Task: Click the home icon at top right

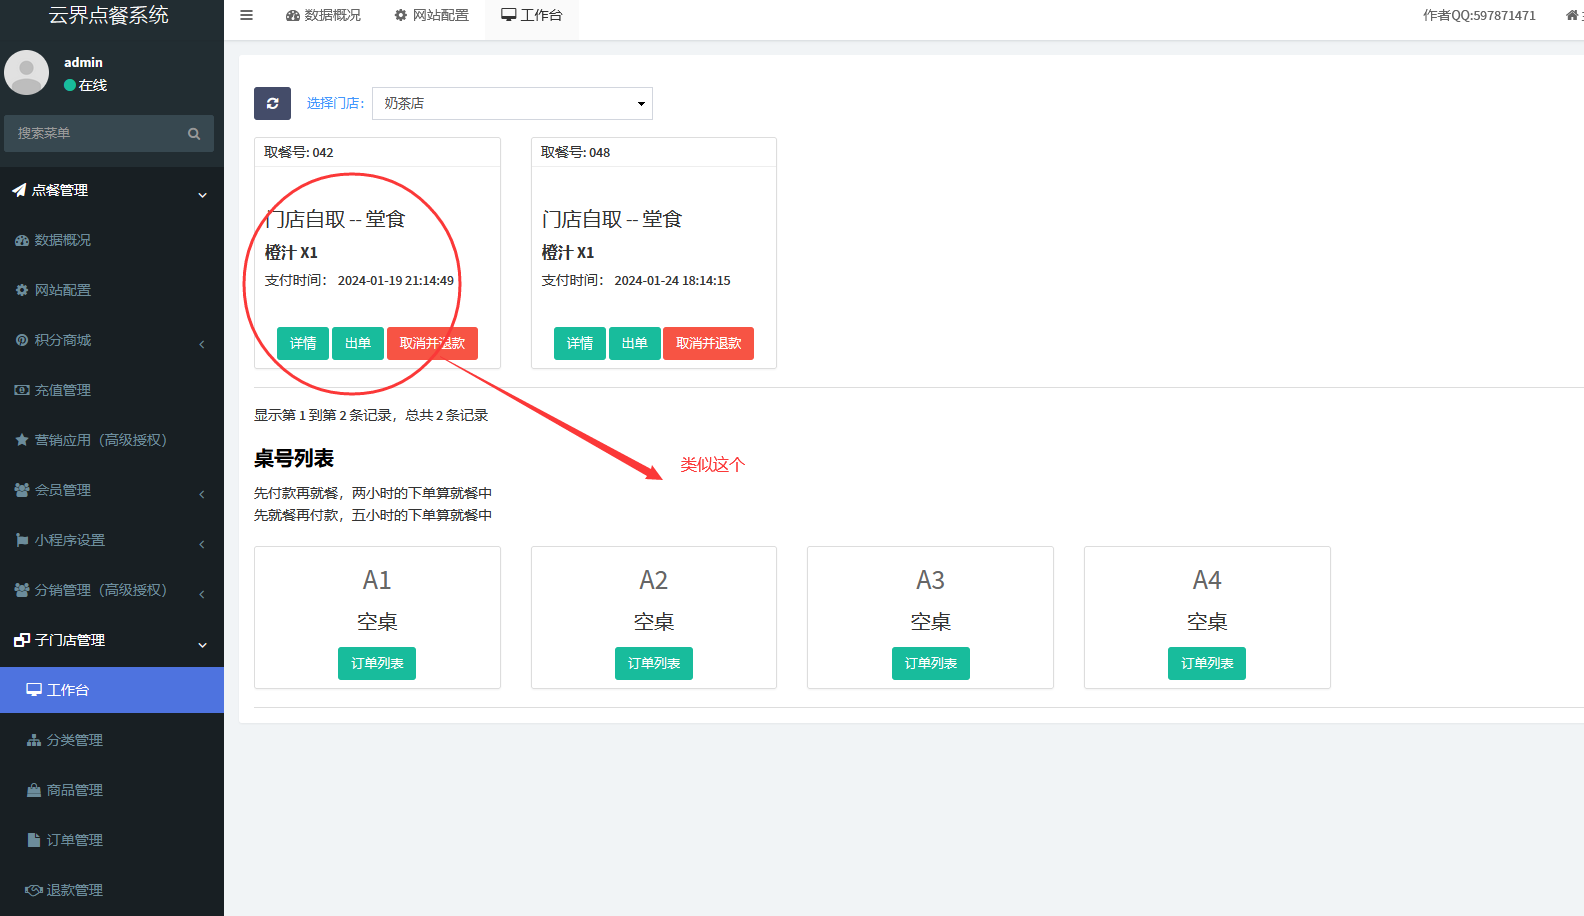Action: (1572, 15)
